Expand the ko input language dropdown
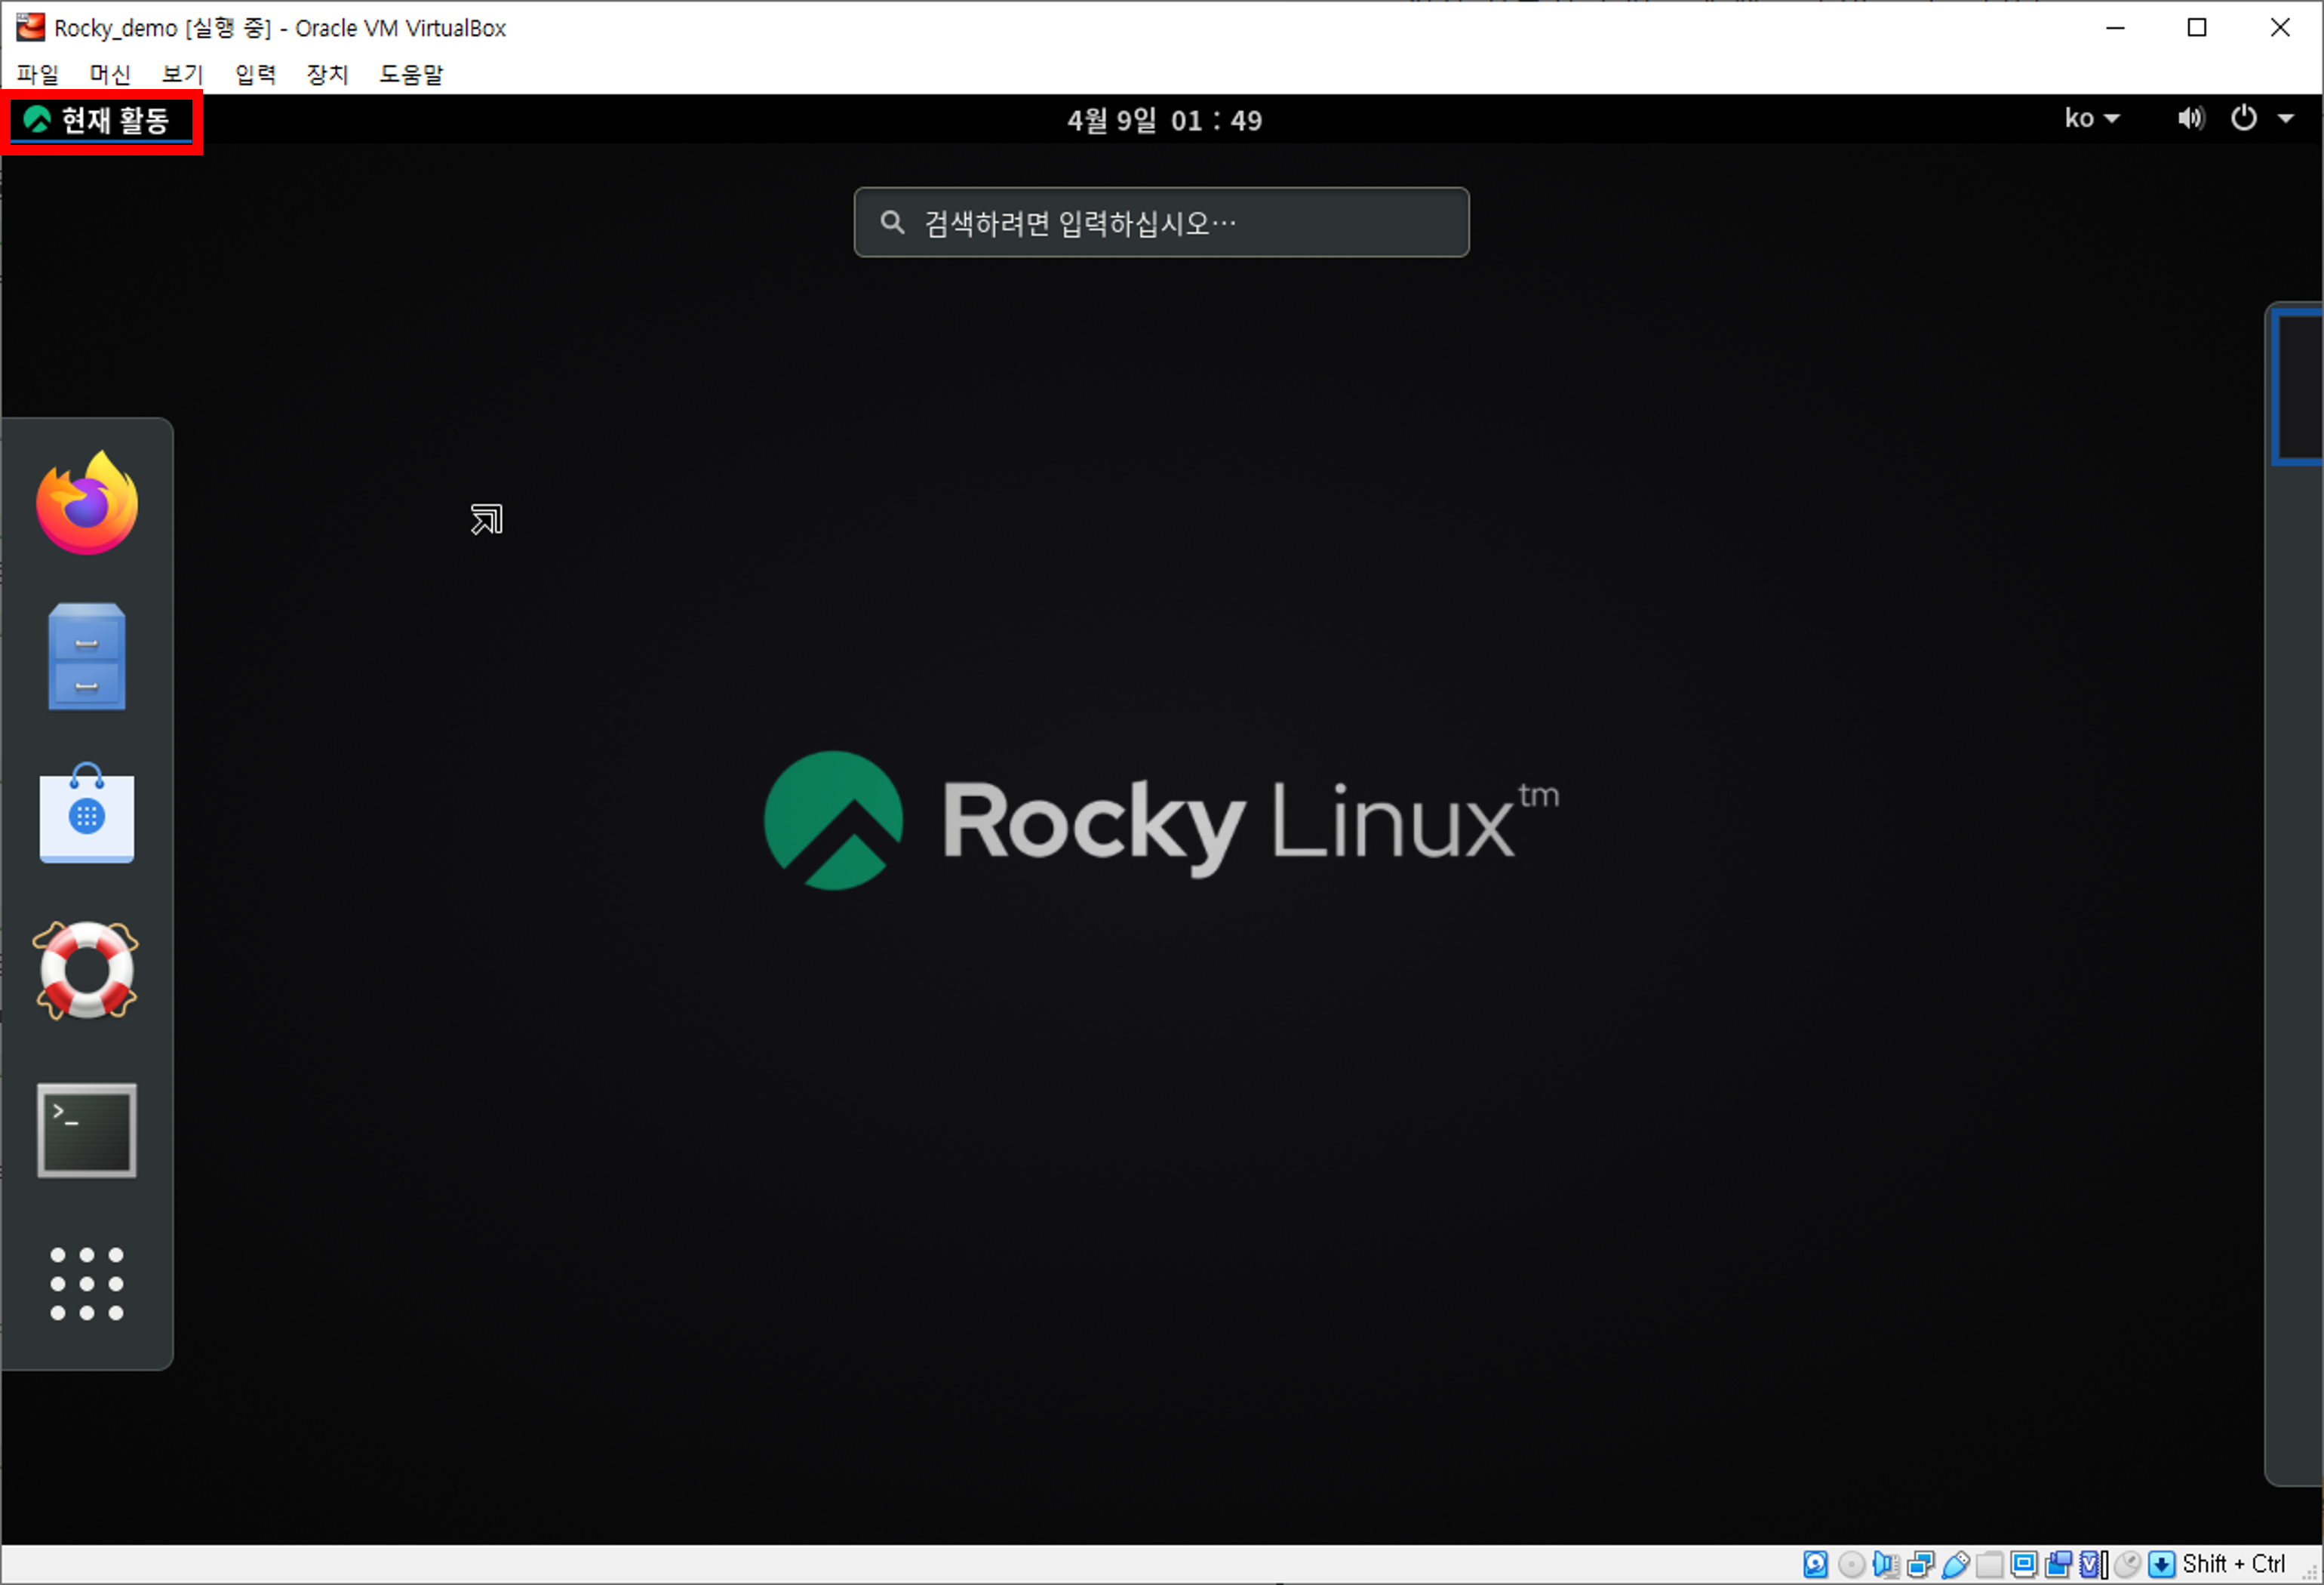 2092,119
